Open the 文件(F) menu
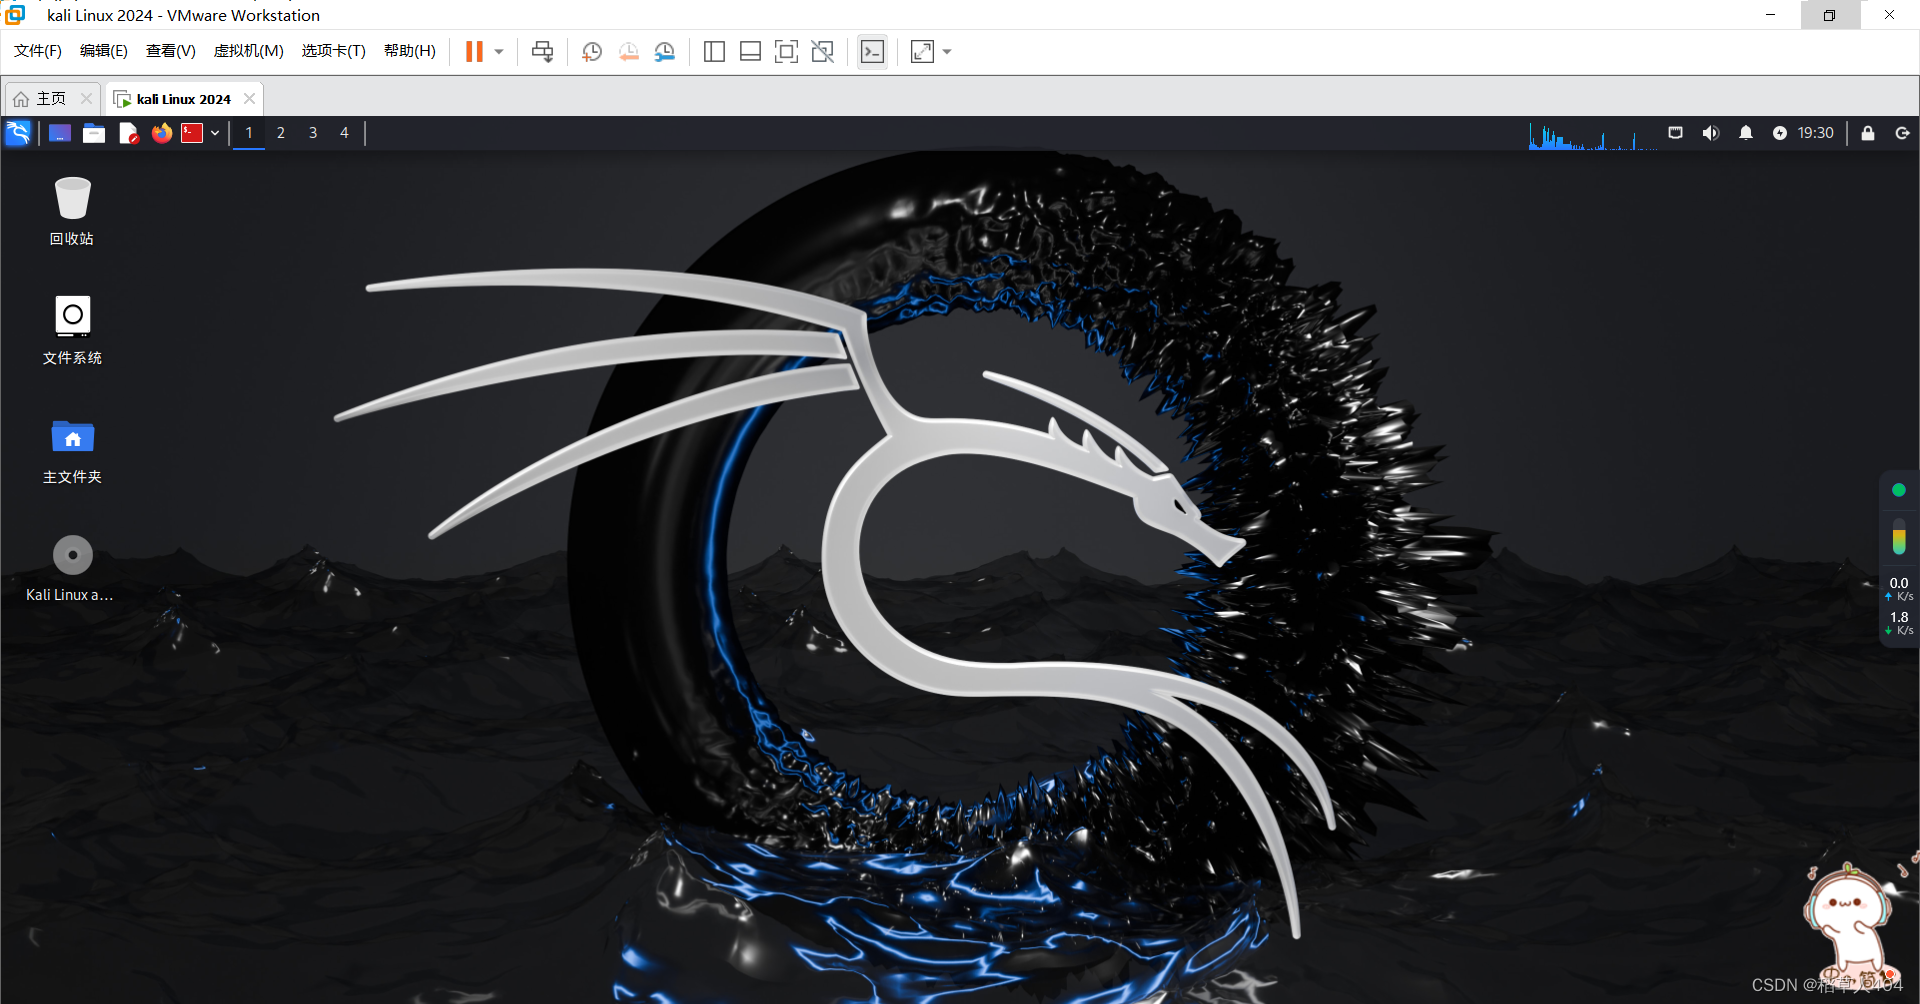1920x1004 pixels. pyautogui.click(x=38, y=51)
